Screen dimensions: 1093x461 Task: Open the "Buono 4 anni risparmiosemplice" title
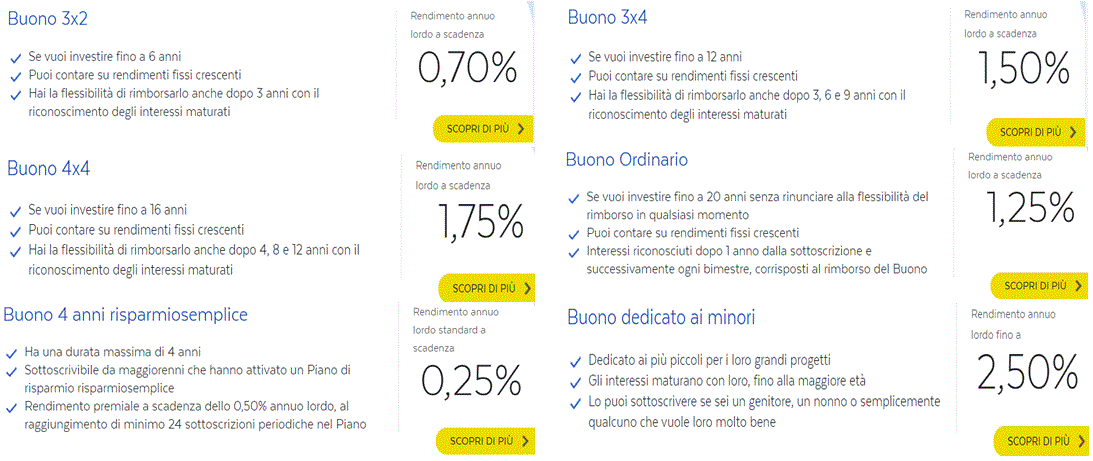pyautogui.click(x=125, y=315)
